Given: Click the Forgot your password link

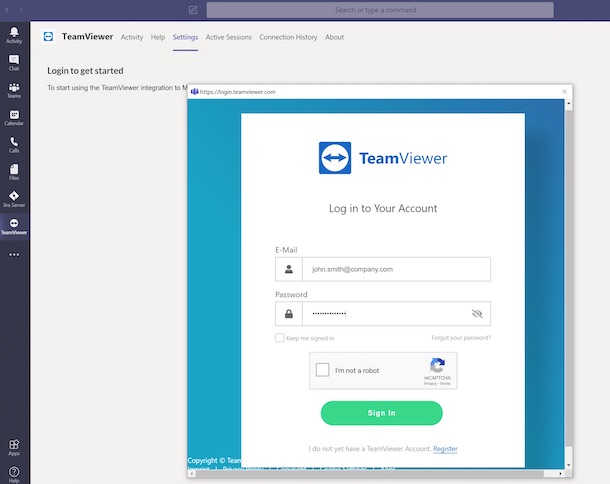Looking at the screenshot, I should tap(461, 338).
